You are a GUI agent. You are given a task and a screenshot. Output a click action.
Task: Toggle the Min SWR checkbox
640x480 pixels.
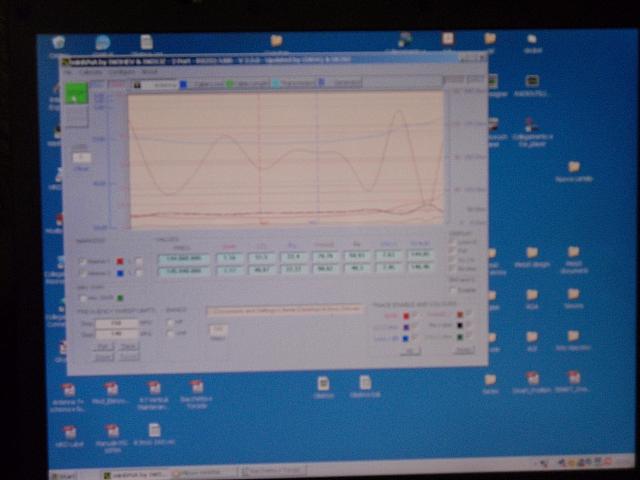tap(83, 298)
